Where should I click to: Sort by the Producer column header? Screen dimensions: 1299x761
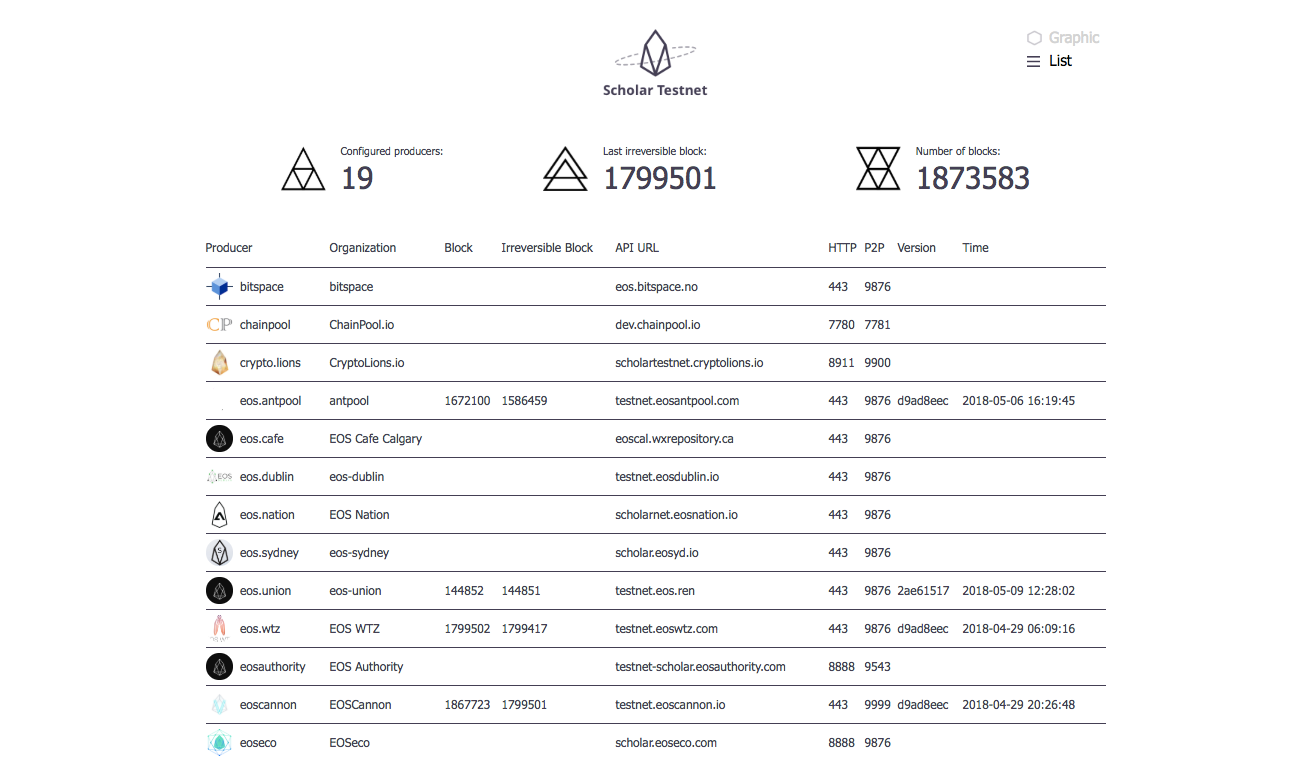(229, 248)
